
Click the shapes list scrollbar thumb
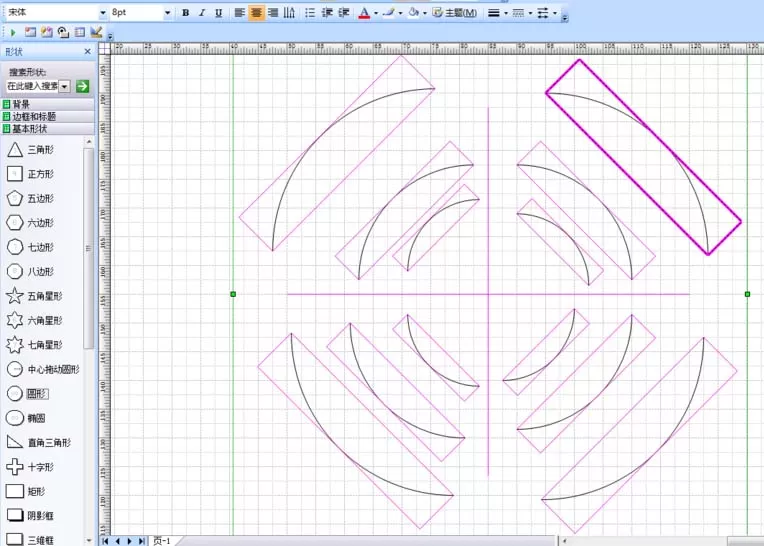pos(88,248)
